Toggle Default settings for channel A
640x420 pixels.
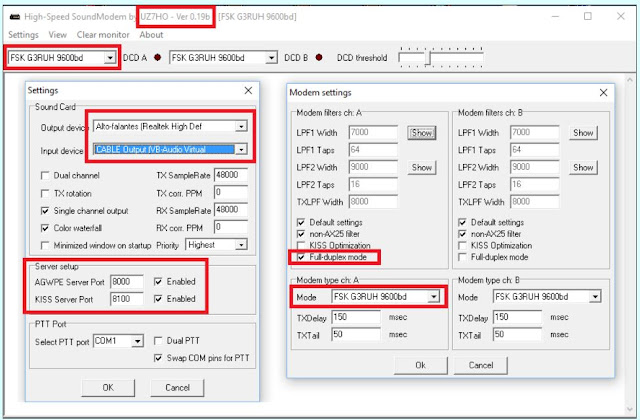click(x=301, y=222)
